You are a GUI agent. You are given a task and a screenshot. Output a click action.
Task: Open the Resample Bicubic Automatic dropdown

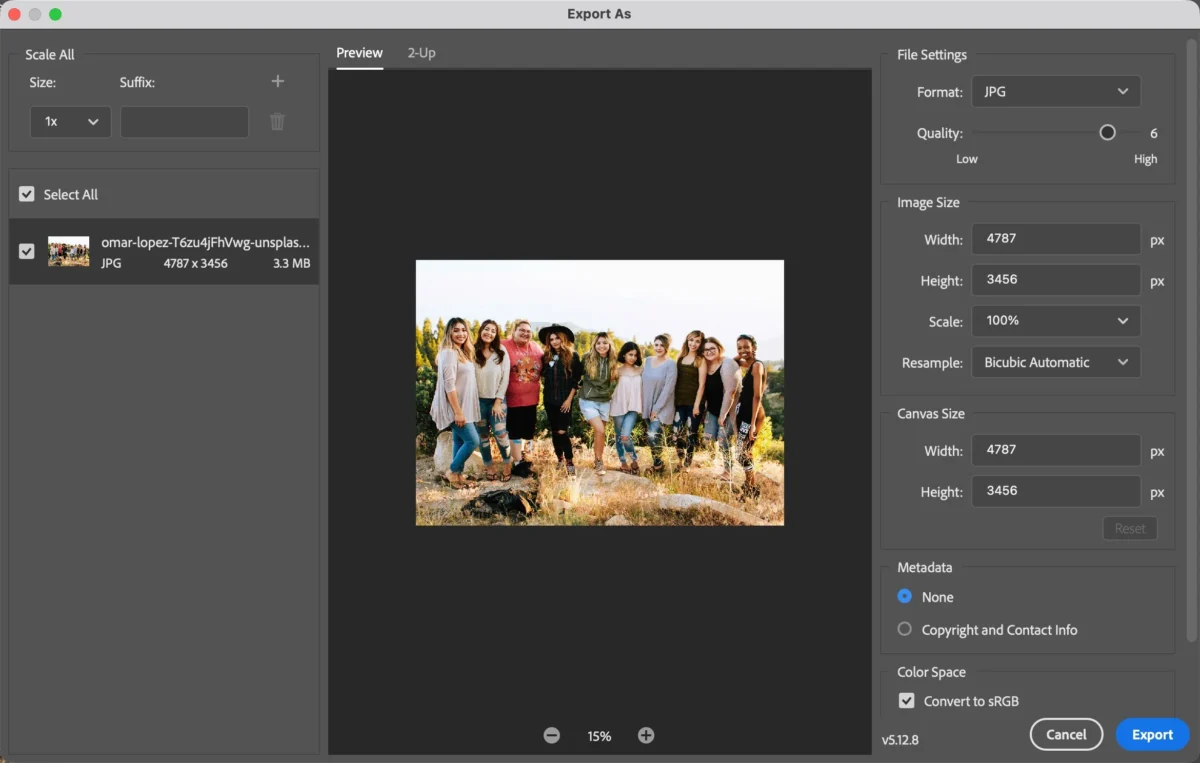[x=1055, y=363]
